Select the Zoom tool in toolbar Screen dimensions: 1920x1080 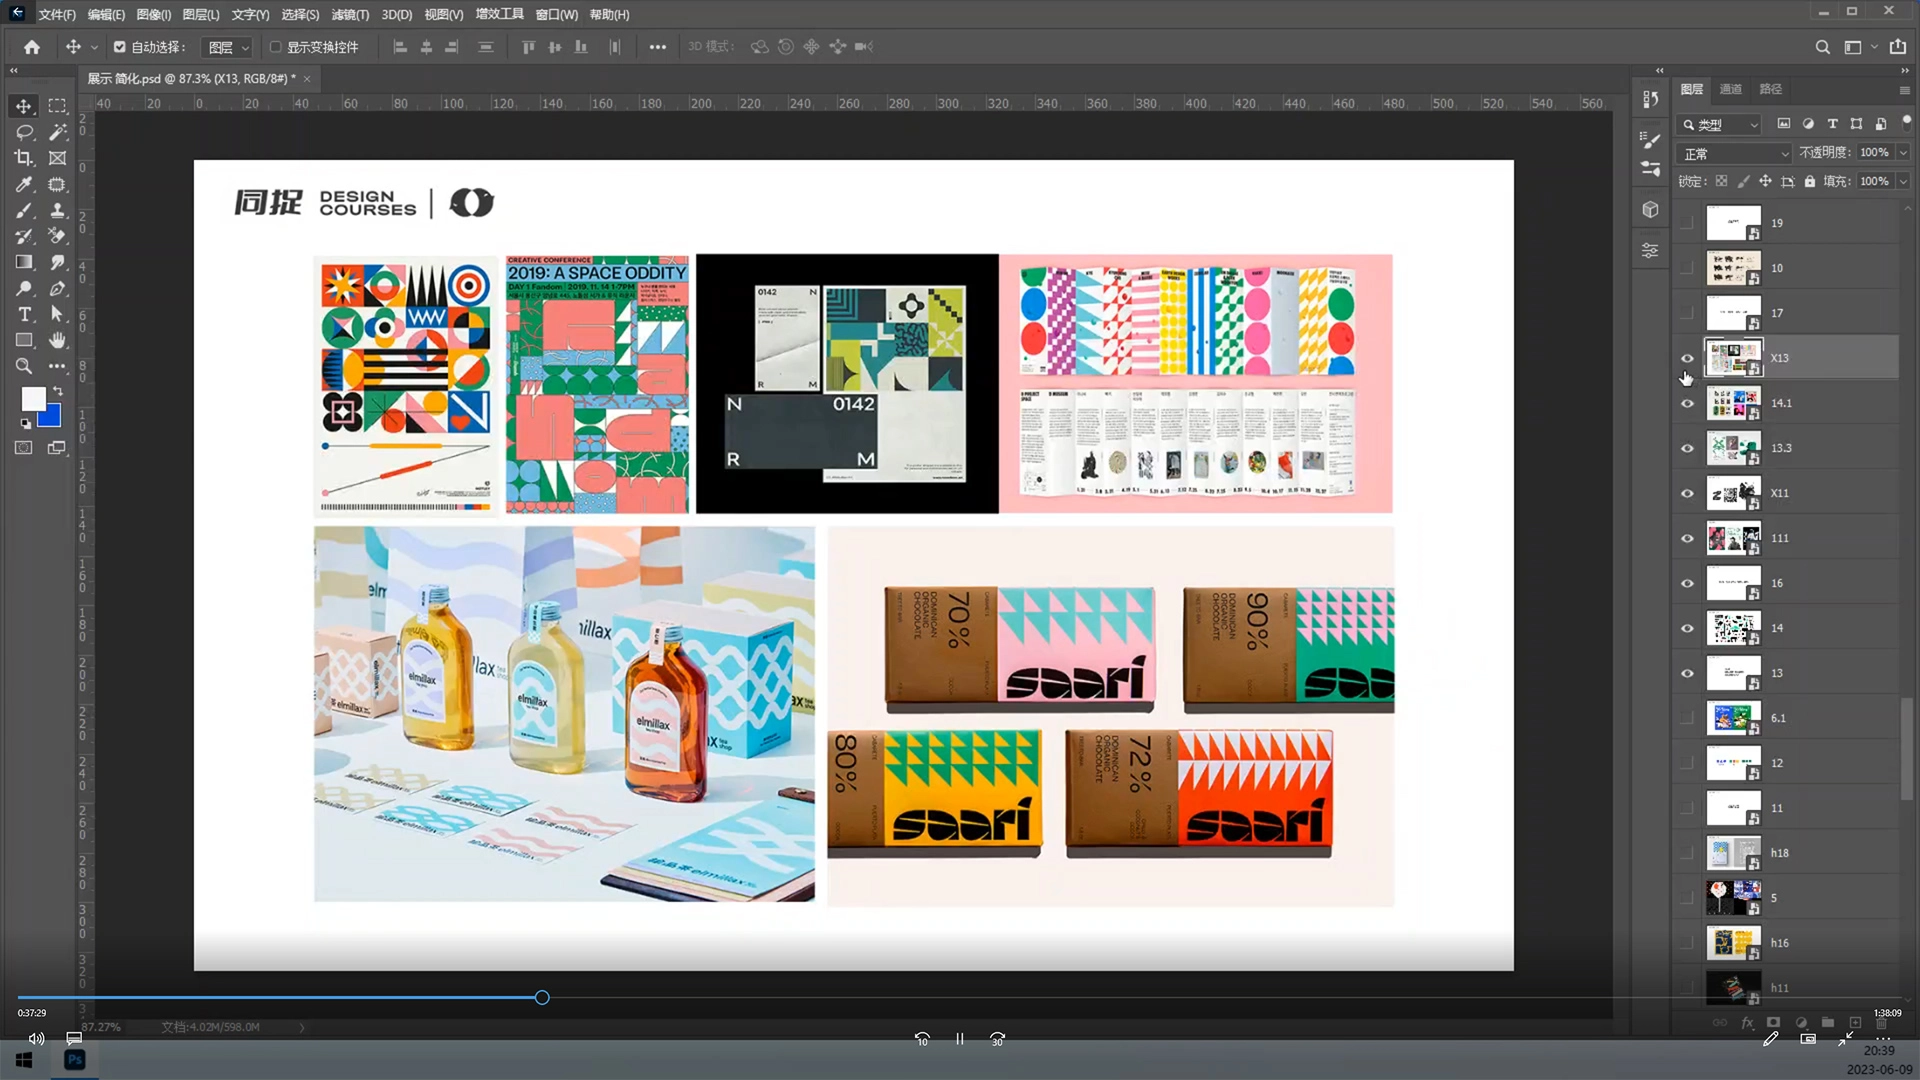coord(24,366)
